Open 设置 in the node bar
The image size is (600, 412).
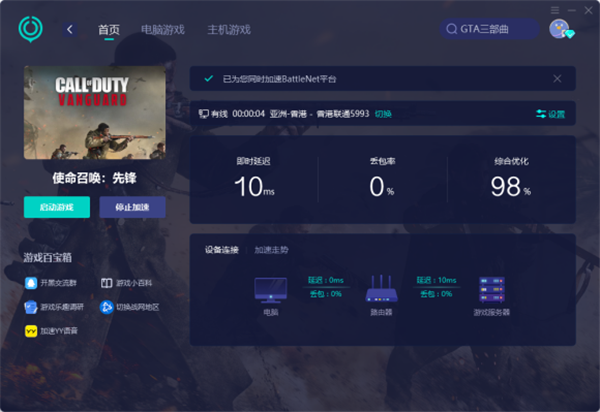pos(550,114)
